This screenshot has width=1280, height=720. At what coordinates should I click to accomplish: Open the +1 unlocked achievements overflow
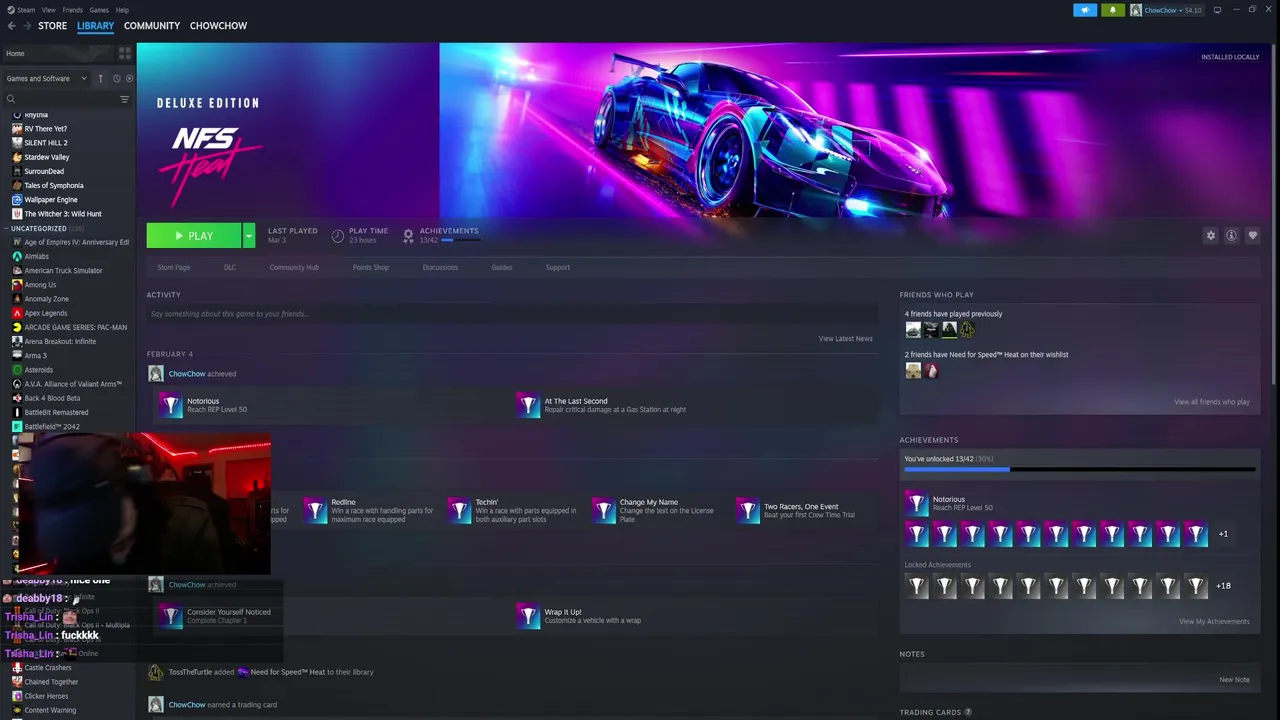pyautogui.click(x=1222, y=534)
